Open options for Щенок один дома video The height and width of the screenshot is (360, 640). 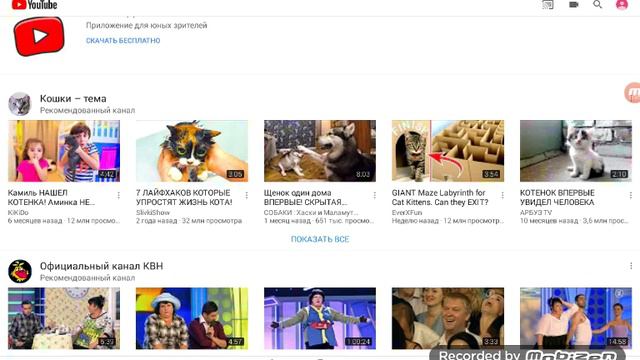(374, 196)
